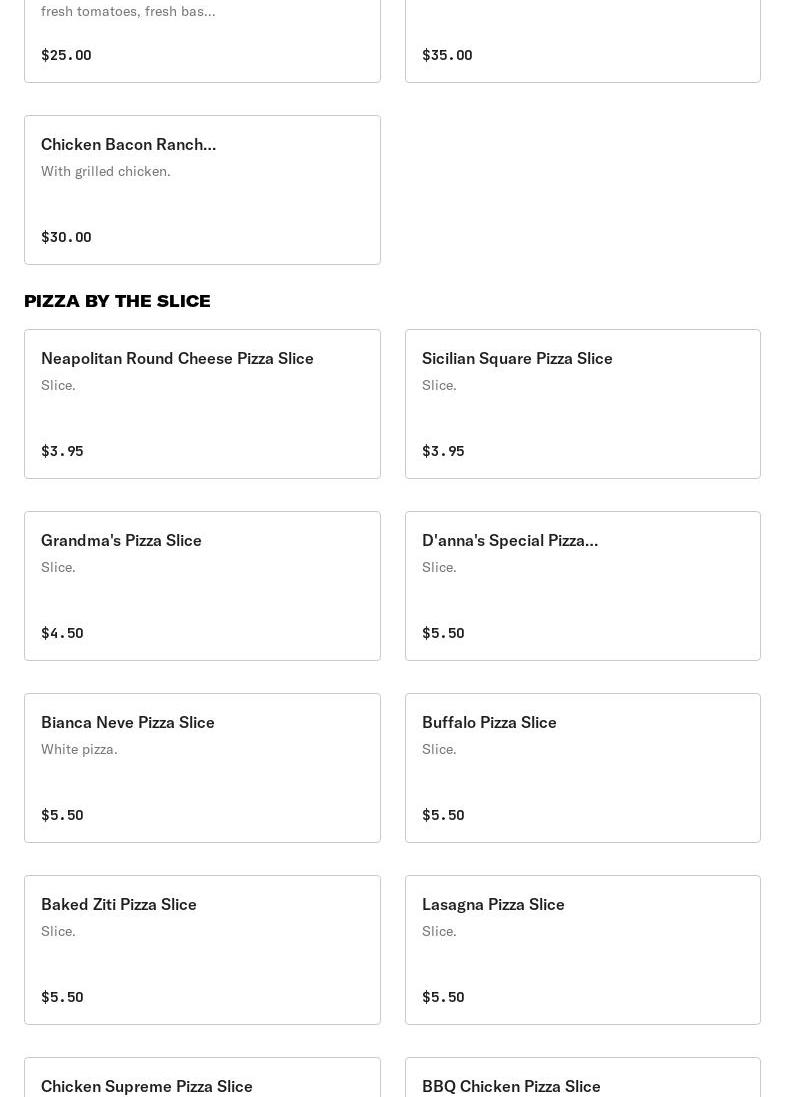
Task: Select the Lasagna Pizza Slice card
Action: [582, 949]
